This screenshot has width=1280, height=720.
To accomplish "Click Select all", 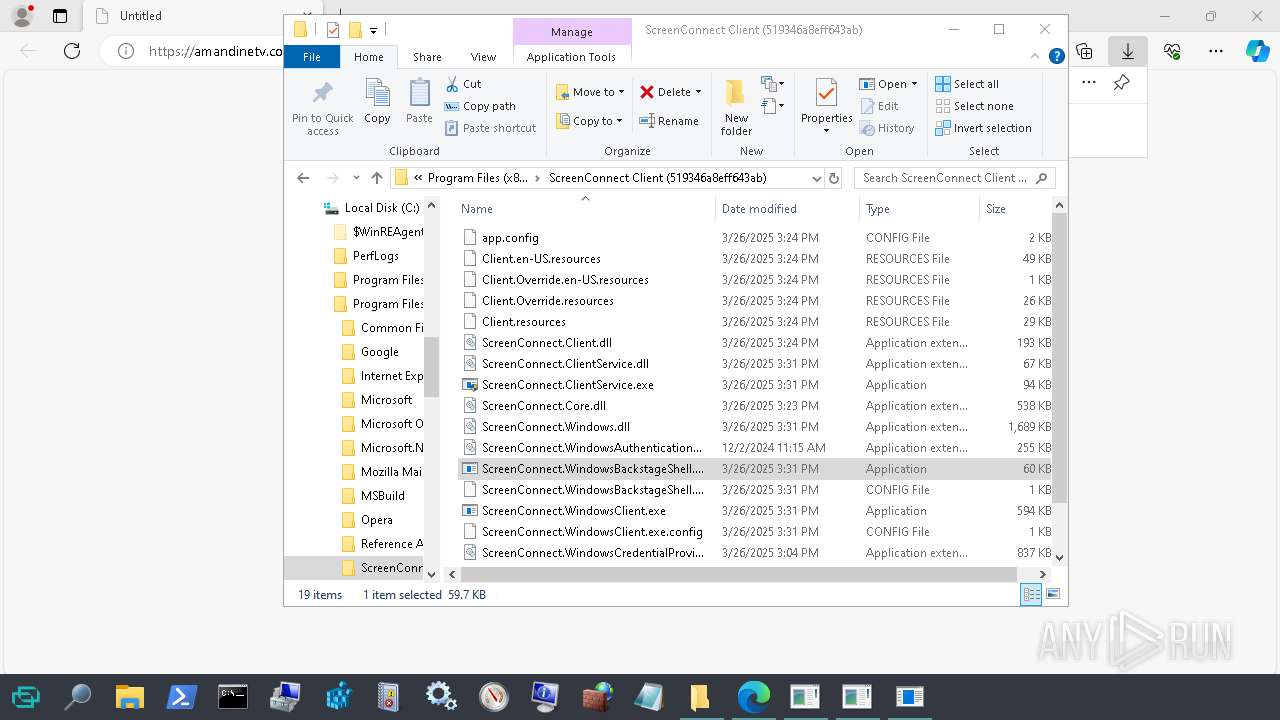I will (x=967, y=84).
